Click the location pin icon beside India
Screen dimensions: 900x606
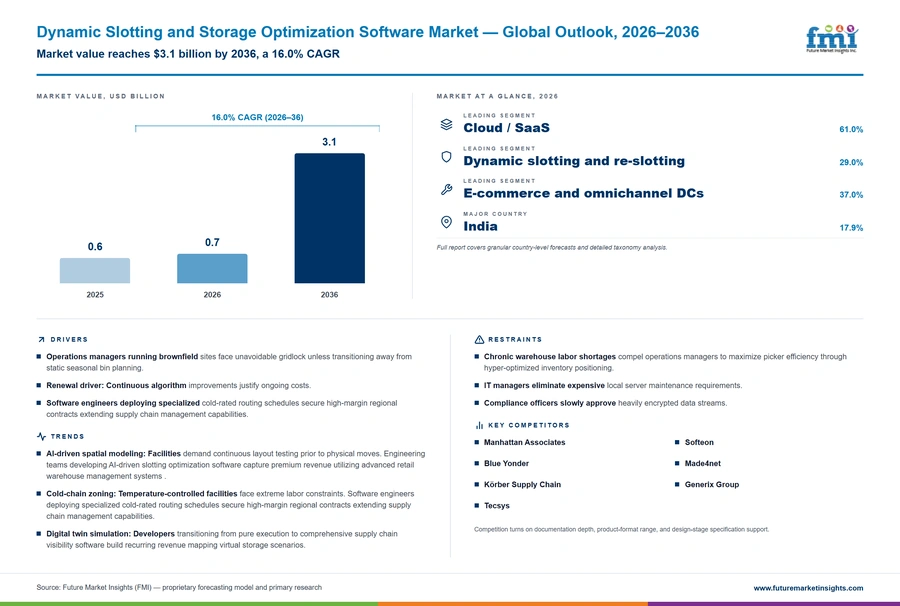[x=447, y=222]
